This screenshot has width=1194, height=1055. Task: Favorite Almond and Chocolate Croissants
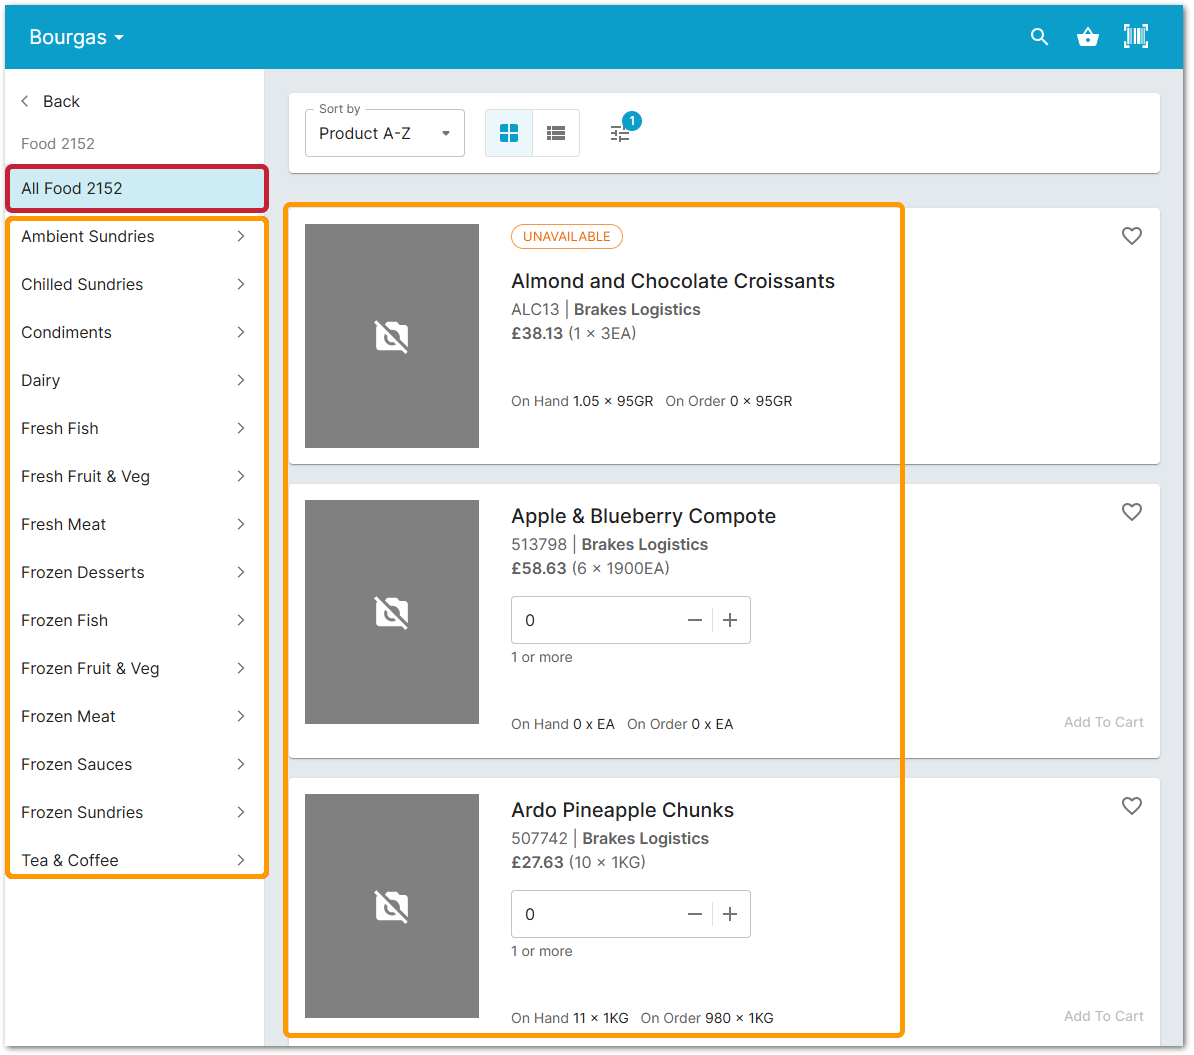(1131, 236)
